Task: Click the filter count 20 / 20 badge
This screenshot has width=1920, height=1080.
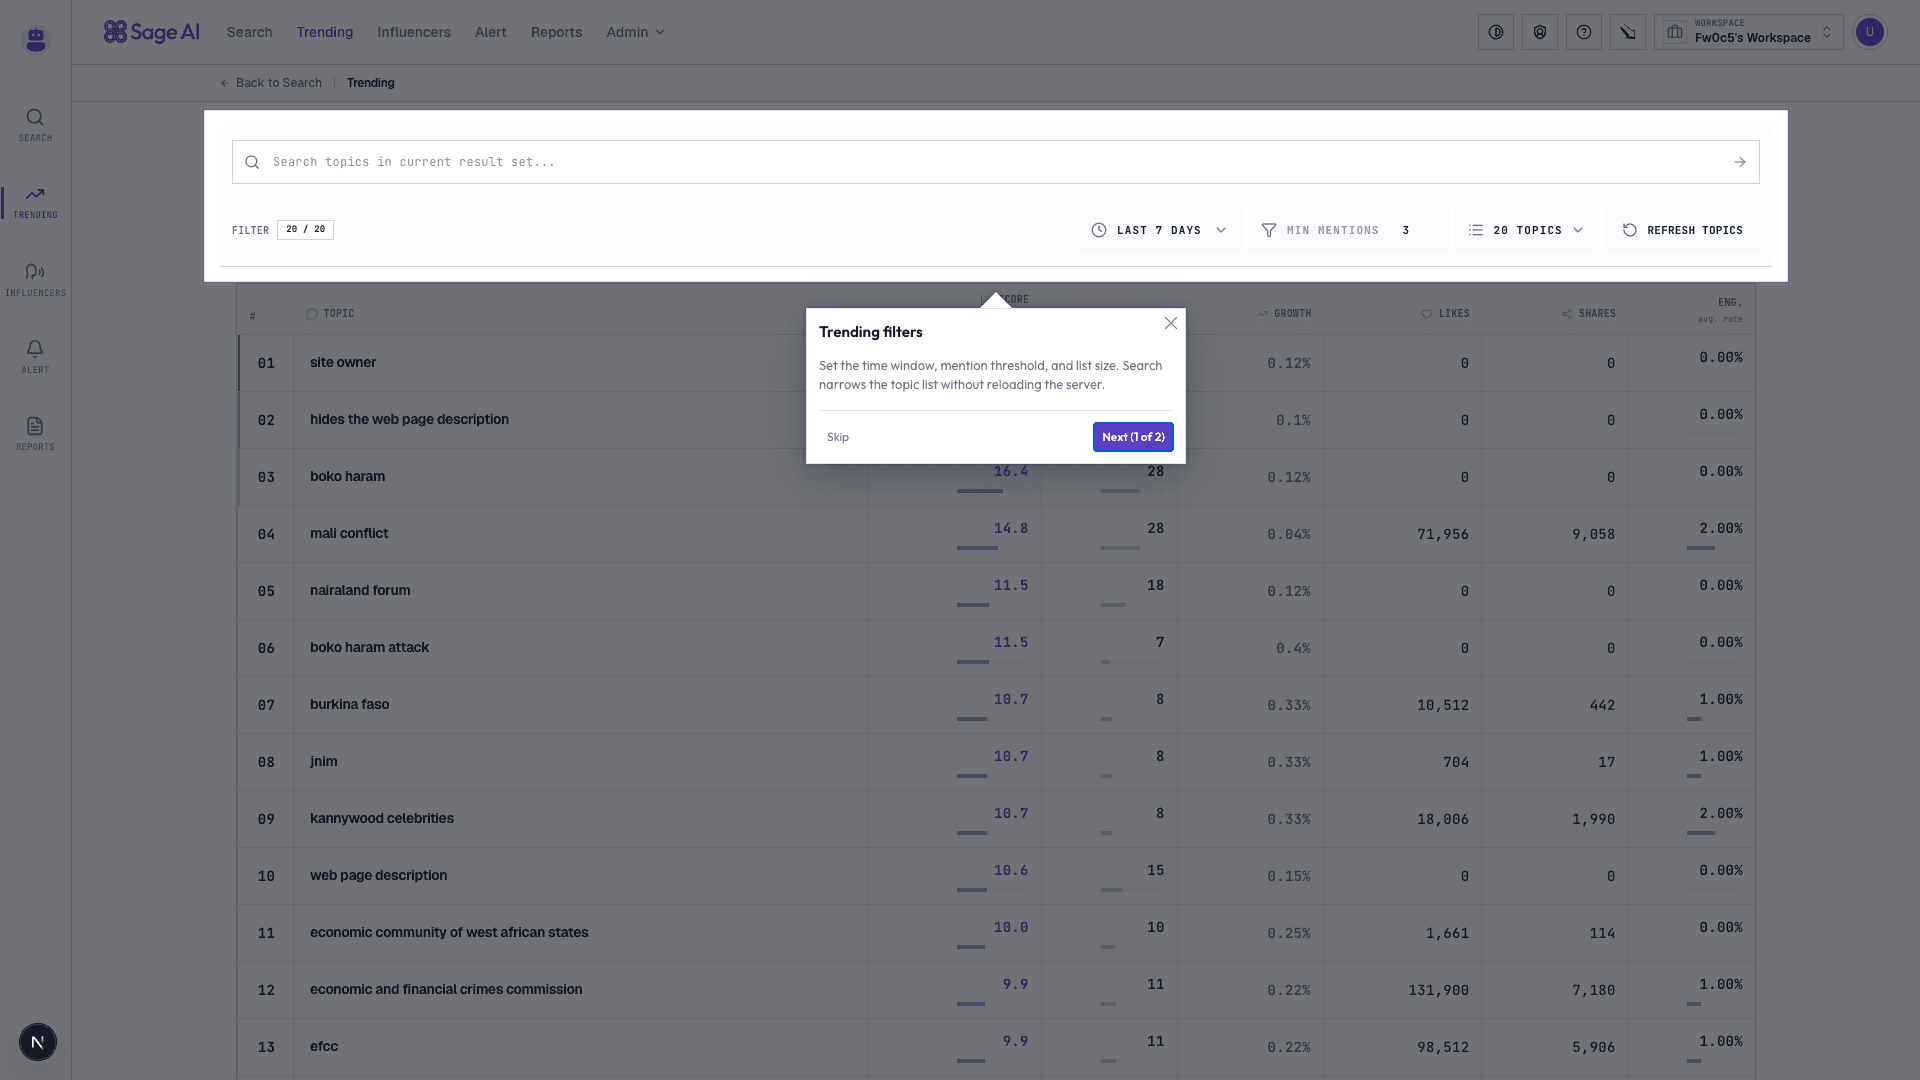Action: coord(305,230)
